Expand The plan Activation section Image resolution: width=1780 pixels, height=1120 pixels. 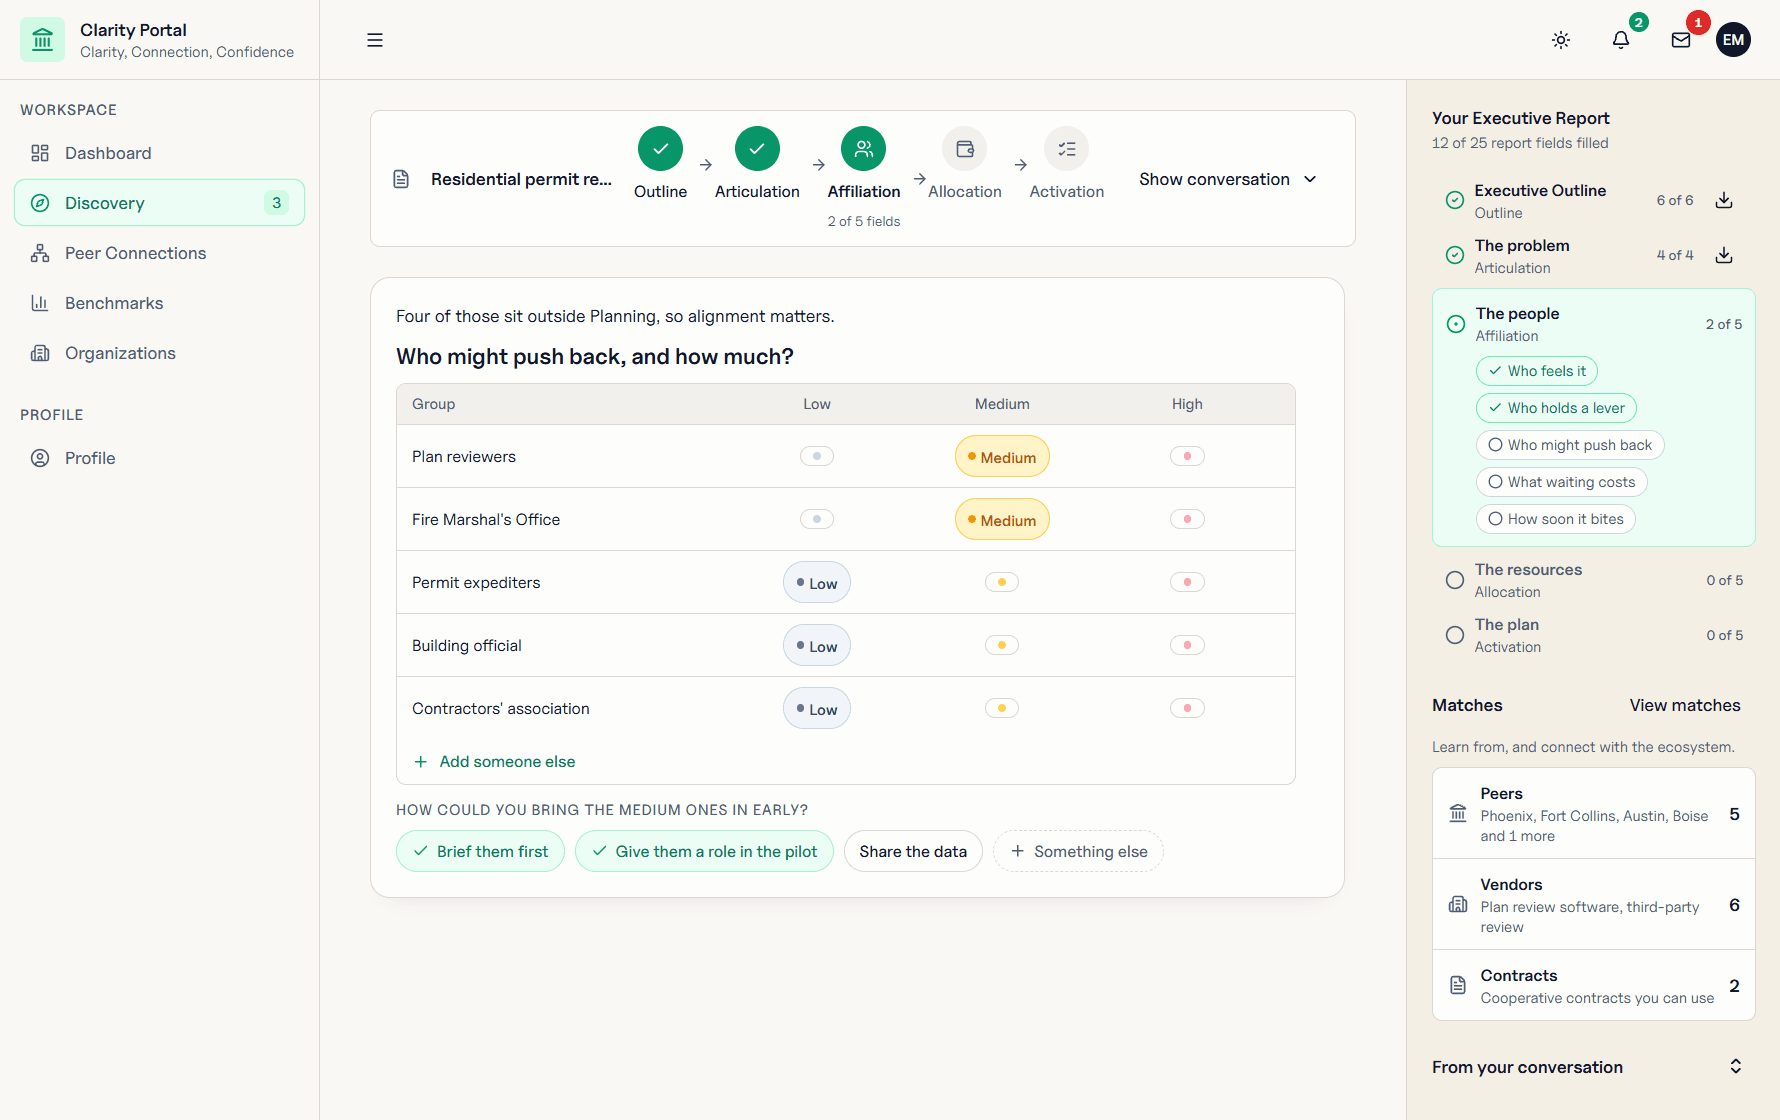(1594, 635)
